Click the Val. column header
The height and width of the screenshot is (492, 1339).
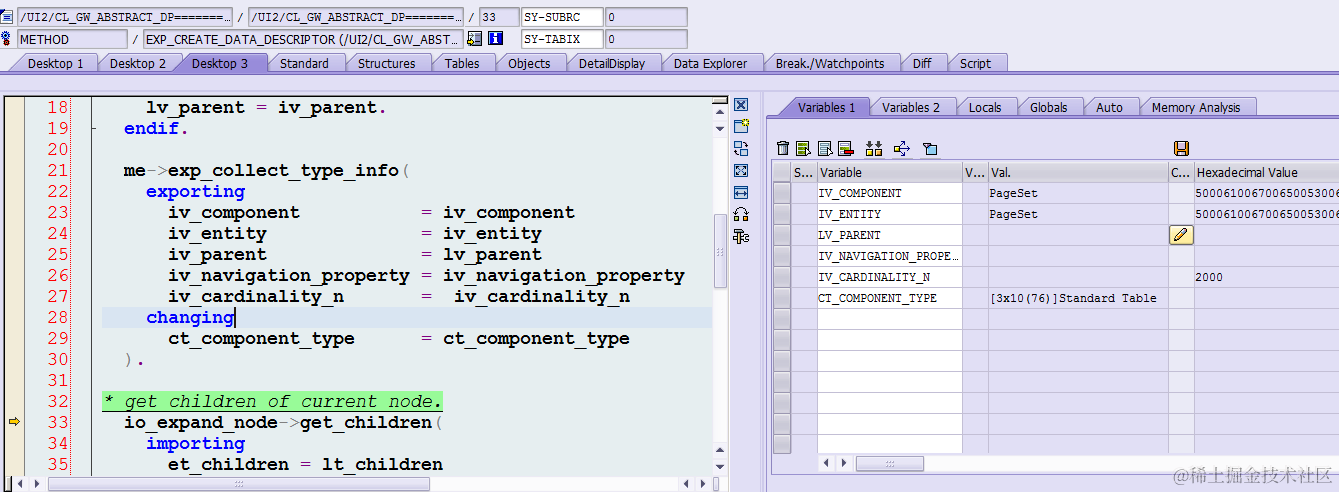click(x=1078, y=172)
